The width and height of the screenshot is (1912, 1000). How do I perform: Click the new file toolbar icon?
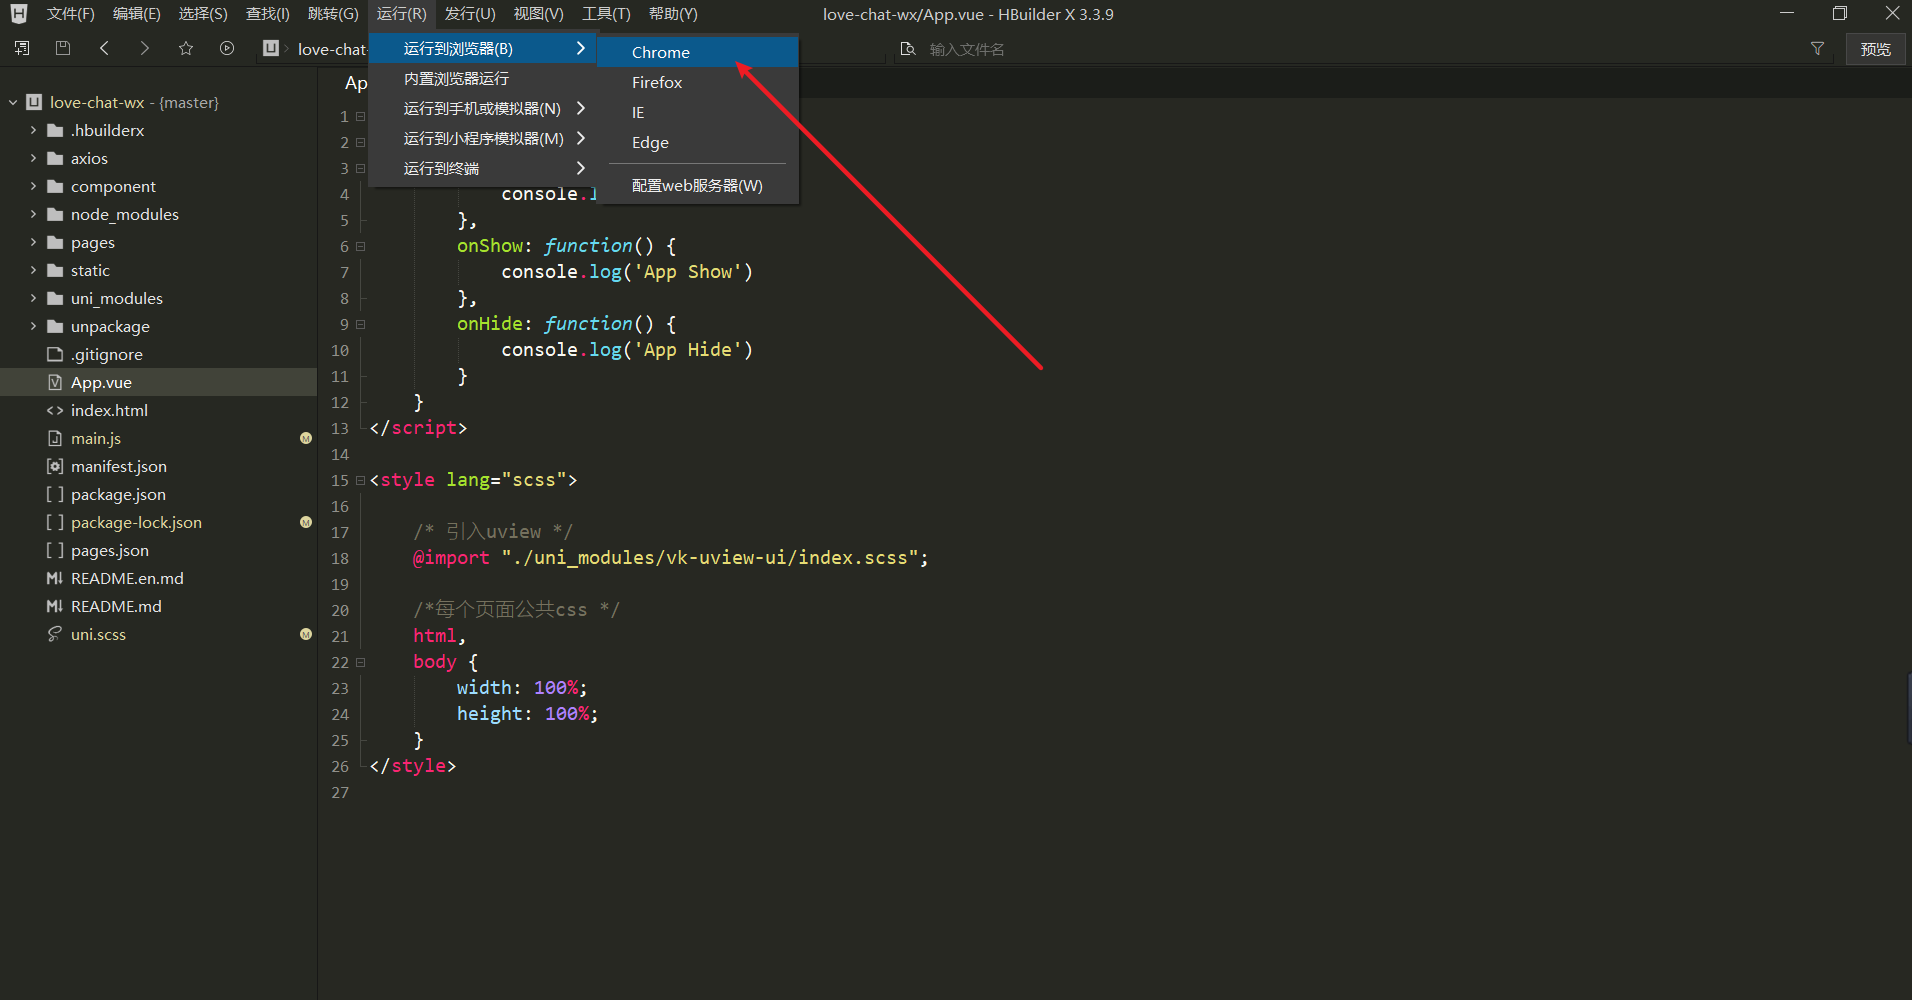[22, 48]
